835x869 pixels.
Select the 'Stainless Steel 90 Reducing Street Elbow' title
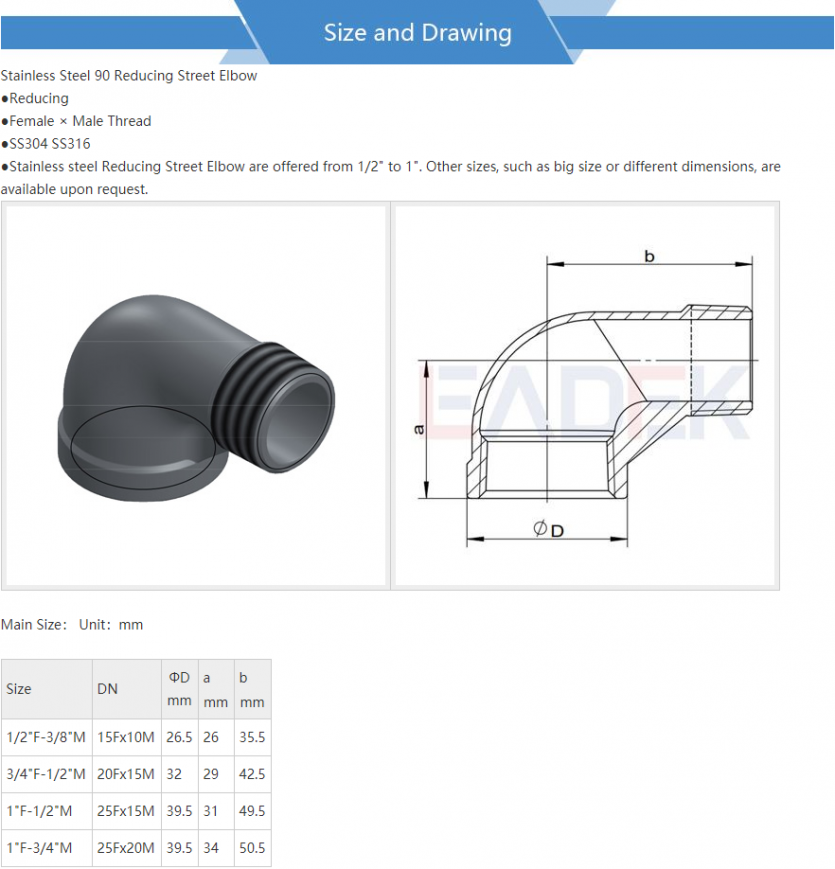pos(129,76)
